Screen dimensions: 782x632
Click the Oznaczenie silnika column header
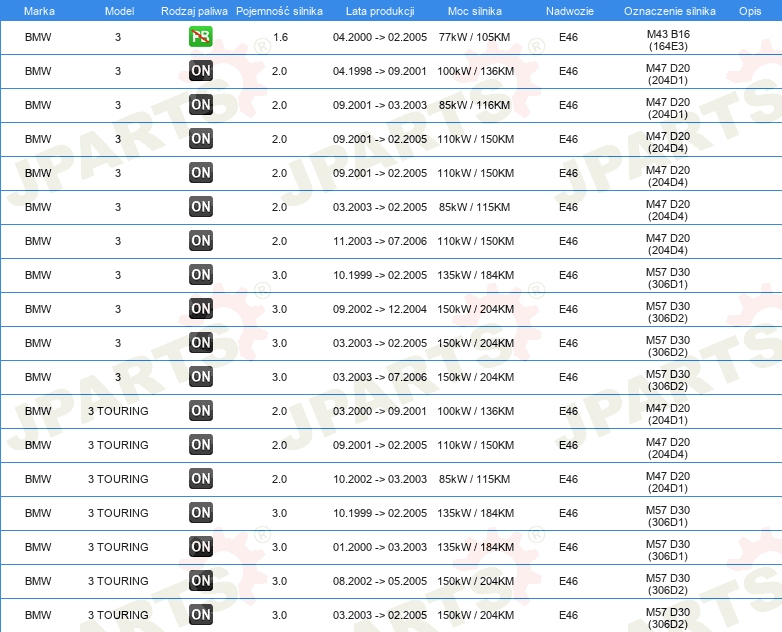(669, 11)
